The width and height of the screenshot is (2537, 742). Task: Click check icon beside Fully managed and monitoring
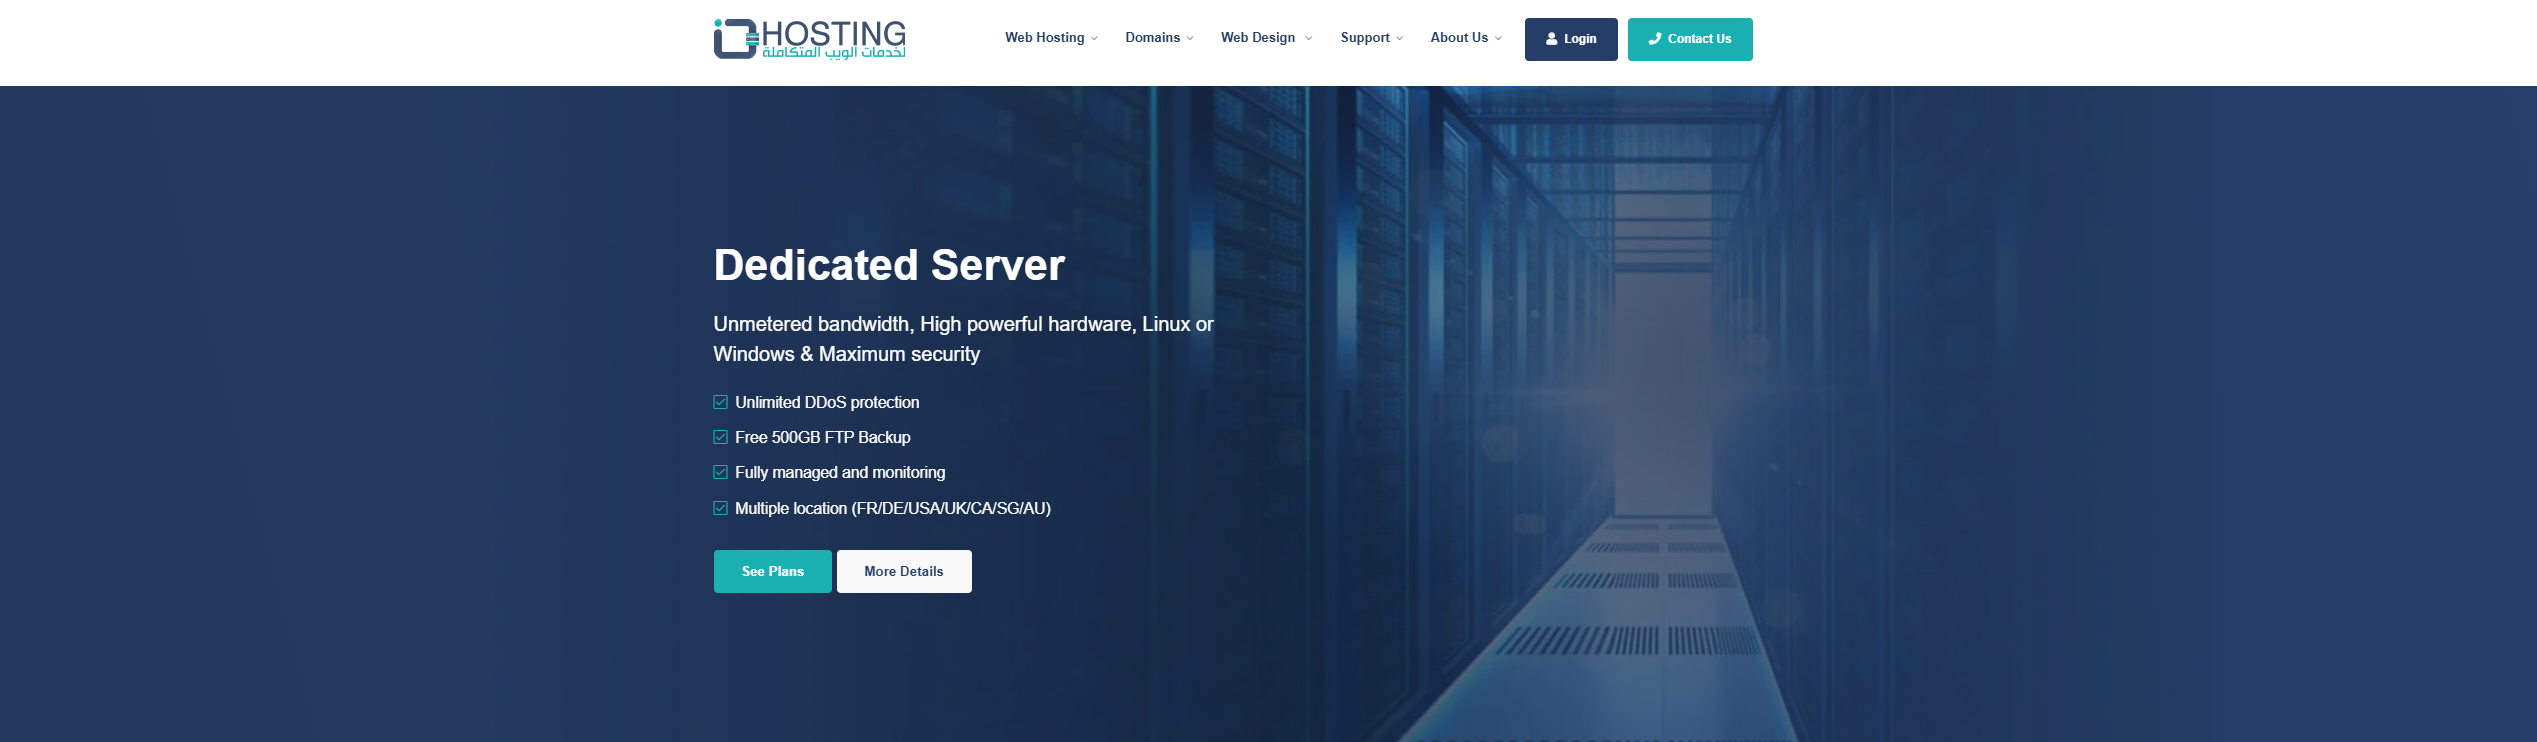click(x=720, y=472)
